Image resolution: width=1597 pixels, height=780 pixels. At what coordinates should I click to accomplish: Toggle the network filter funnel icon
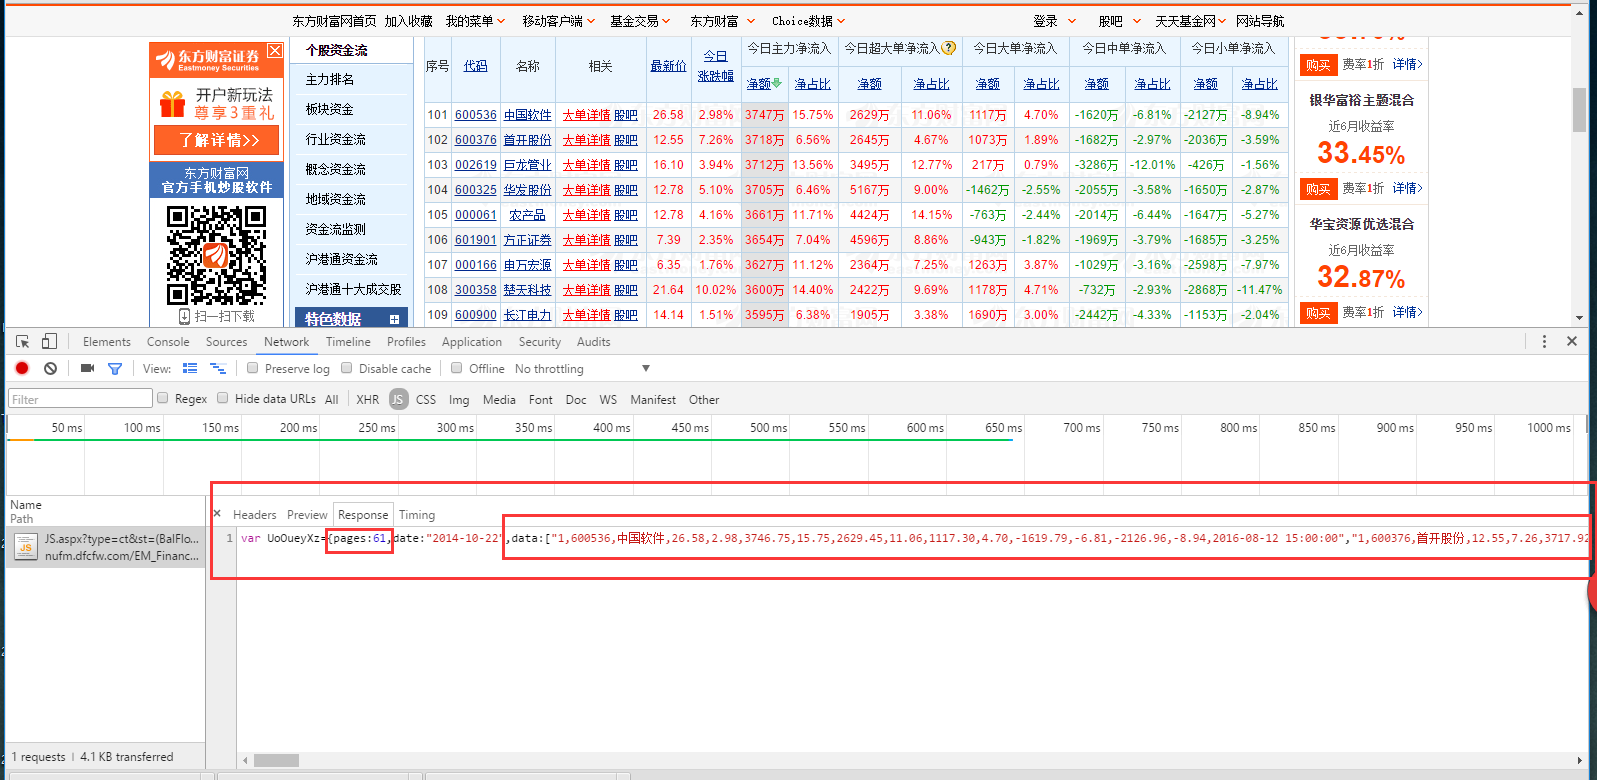(x=115, y=368)
